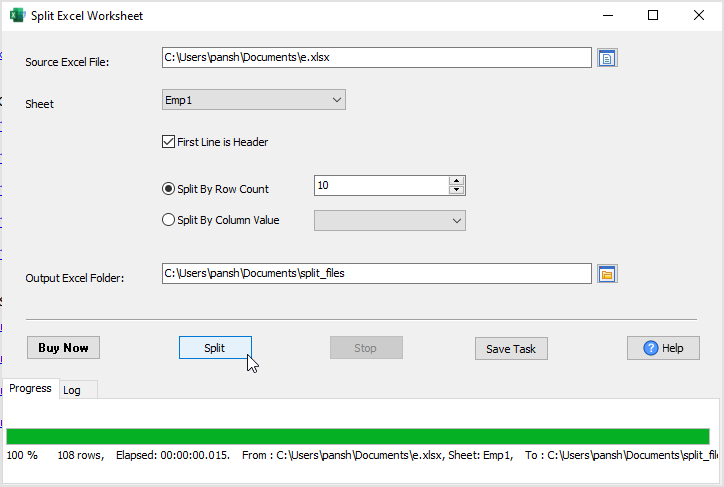
Task: Click the browse source Excel file icon
Action: coord(607,58)
